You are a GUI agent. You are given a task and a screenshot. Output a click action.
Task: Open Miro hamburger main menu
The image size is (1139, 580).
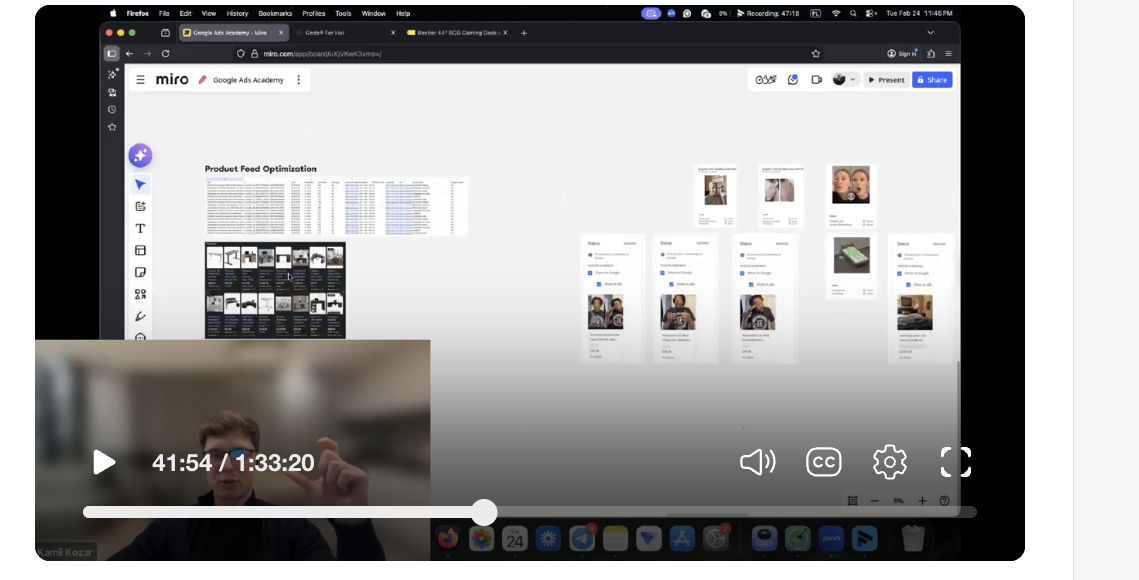click(x=140, y=80)
